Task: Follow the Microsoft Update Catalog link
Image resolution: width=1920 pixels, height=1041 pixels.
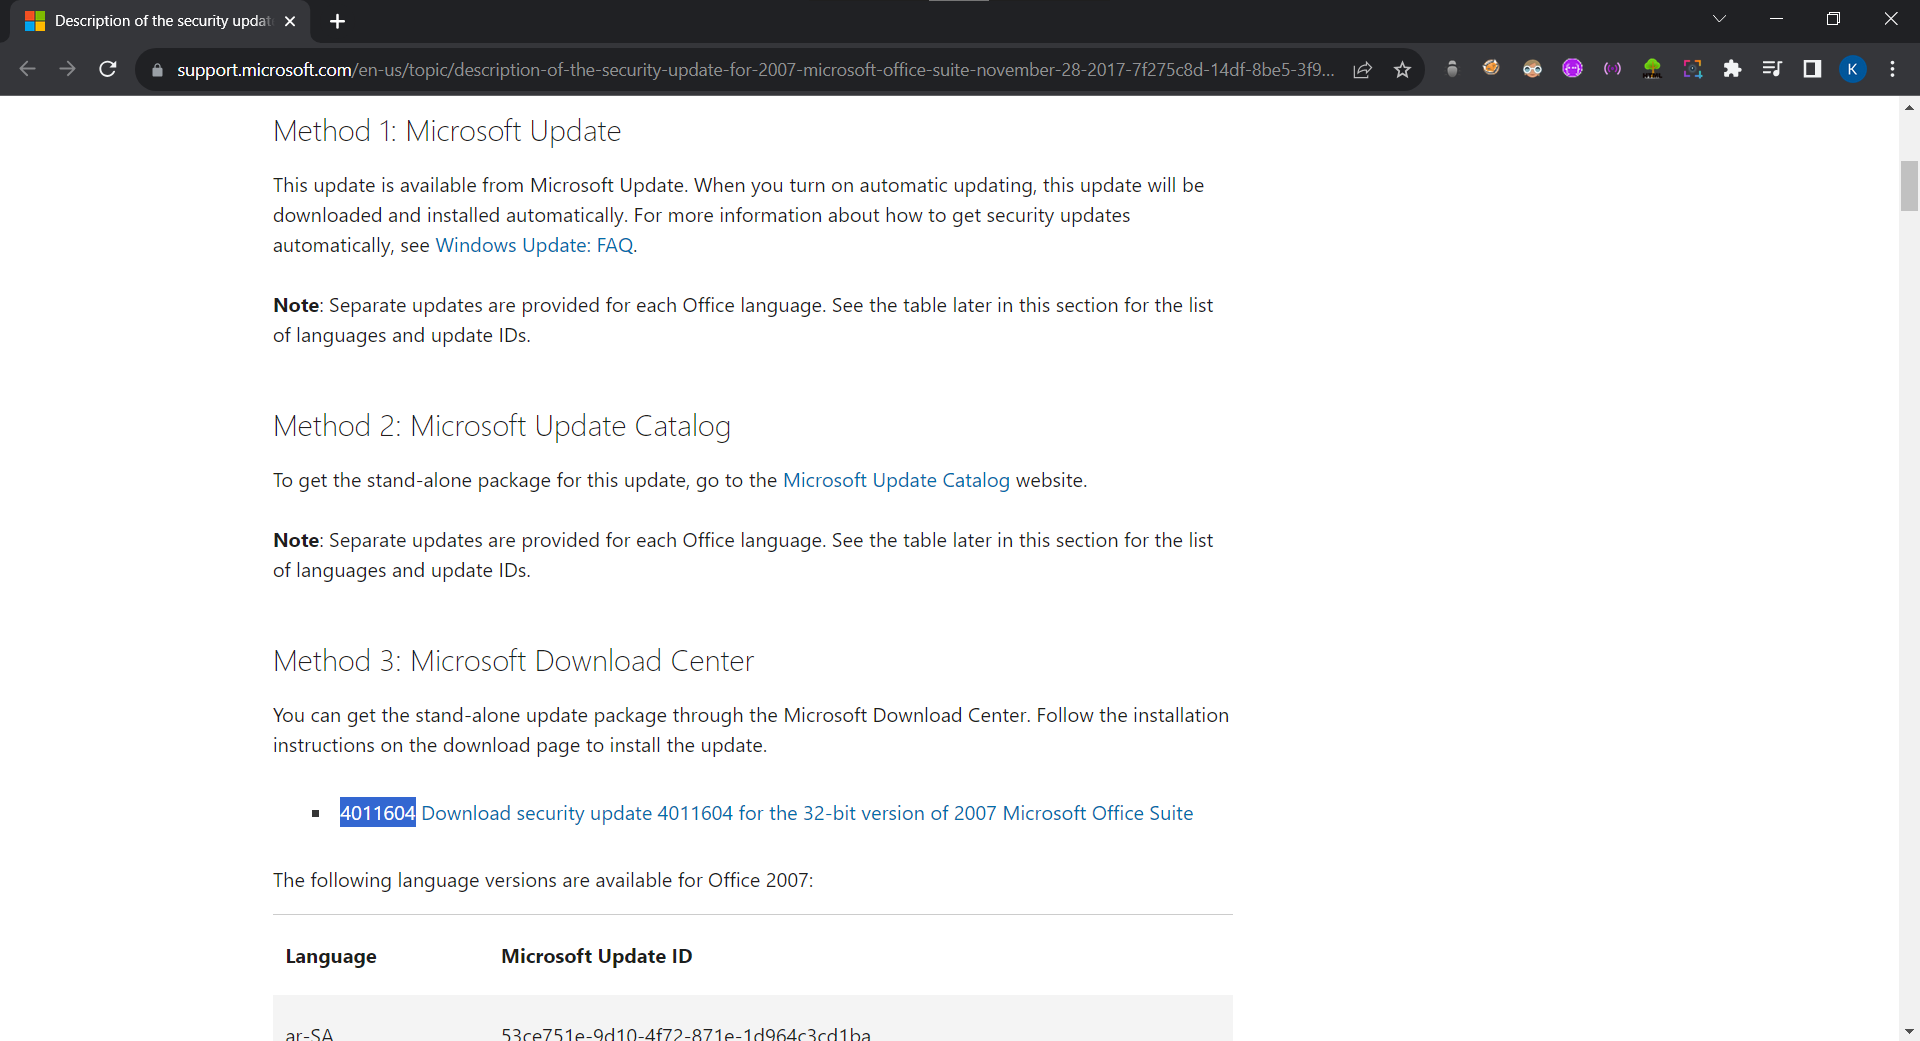Action: 895,480
